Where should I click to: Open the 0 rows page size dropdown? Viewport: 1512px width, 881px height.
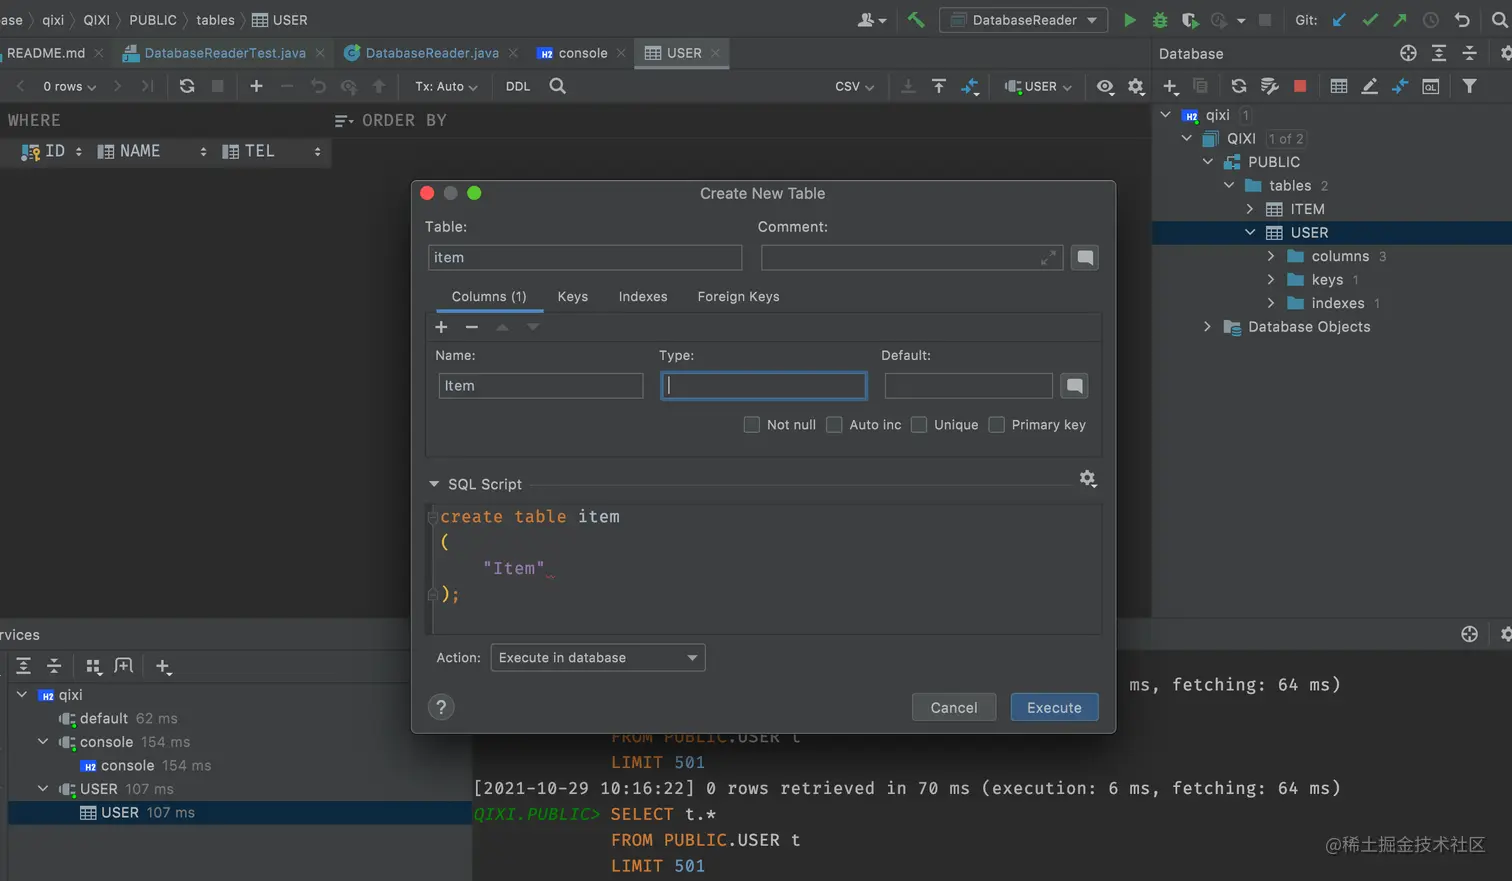[x=69, y=86]
